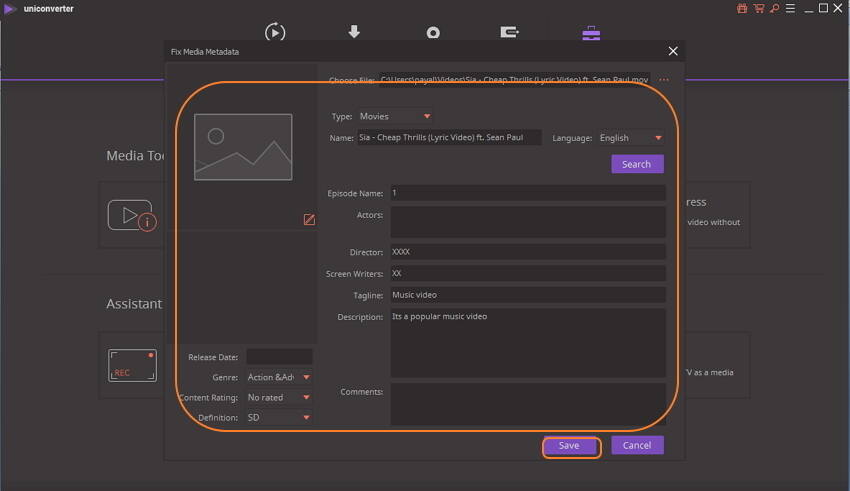
Task: Open the Genre dropdown
Action: pos(279,377)
